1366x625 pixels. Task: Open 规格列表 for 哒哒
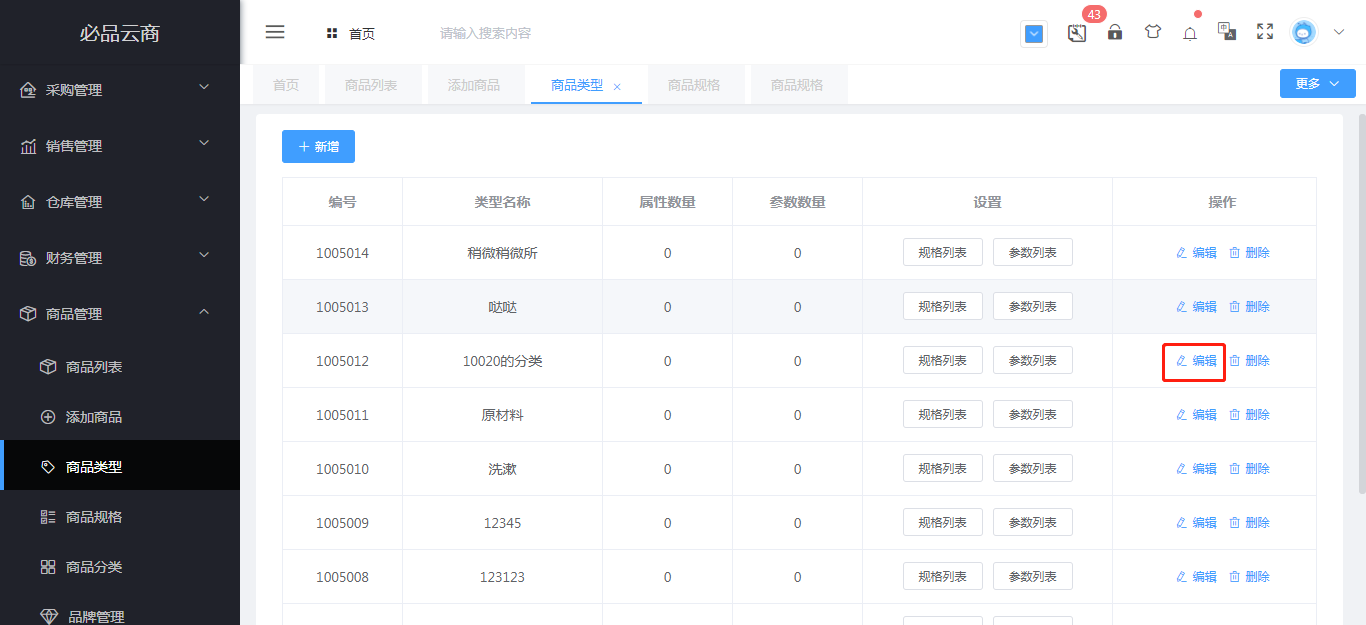pos(942,306)
